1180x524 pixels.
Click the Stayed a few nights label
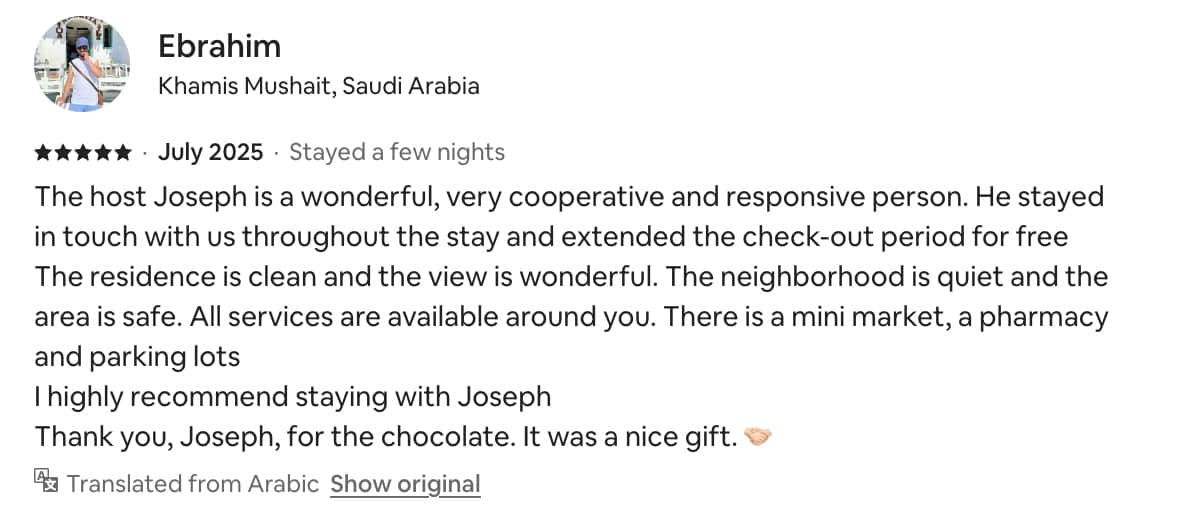click(x=396, y=152)
